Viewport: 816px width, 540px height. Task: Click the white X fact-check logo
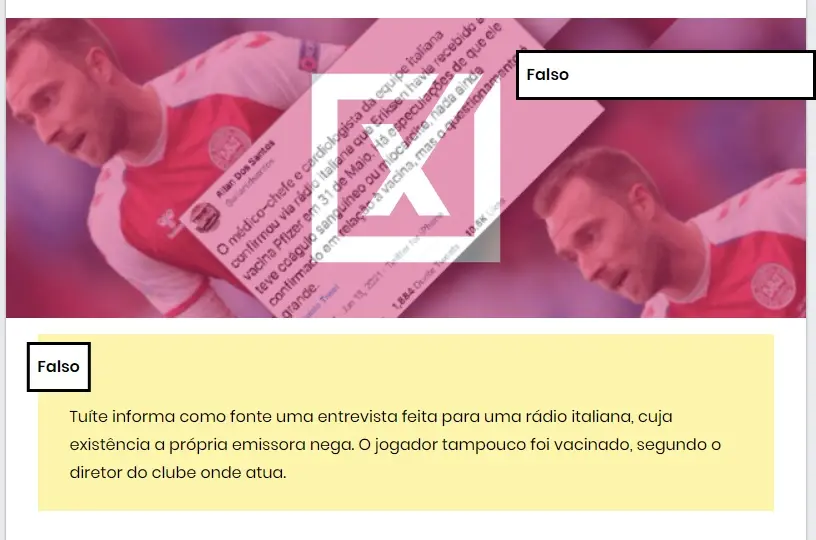click(x=405, y=168)
